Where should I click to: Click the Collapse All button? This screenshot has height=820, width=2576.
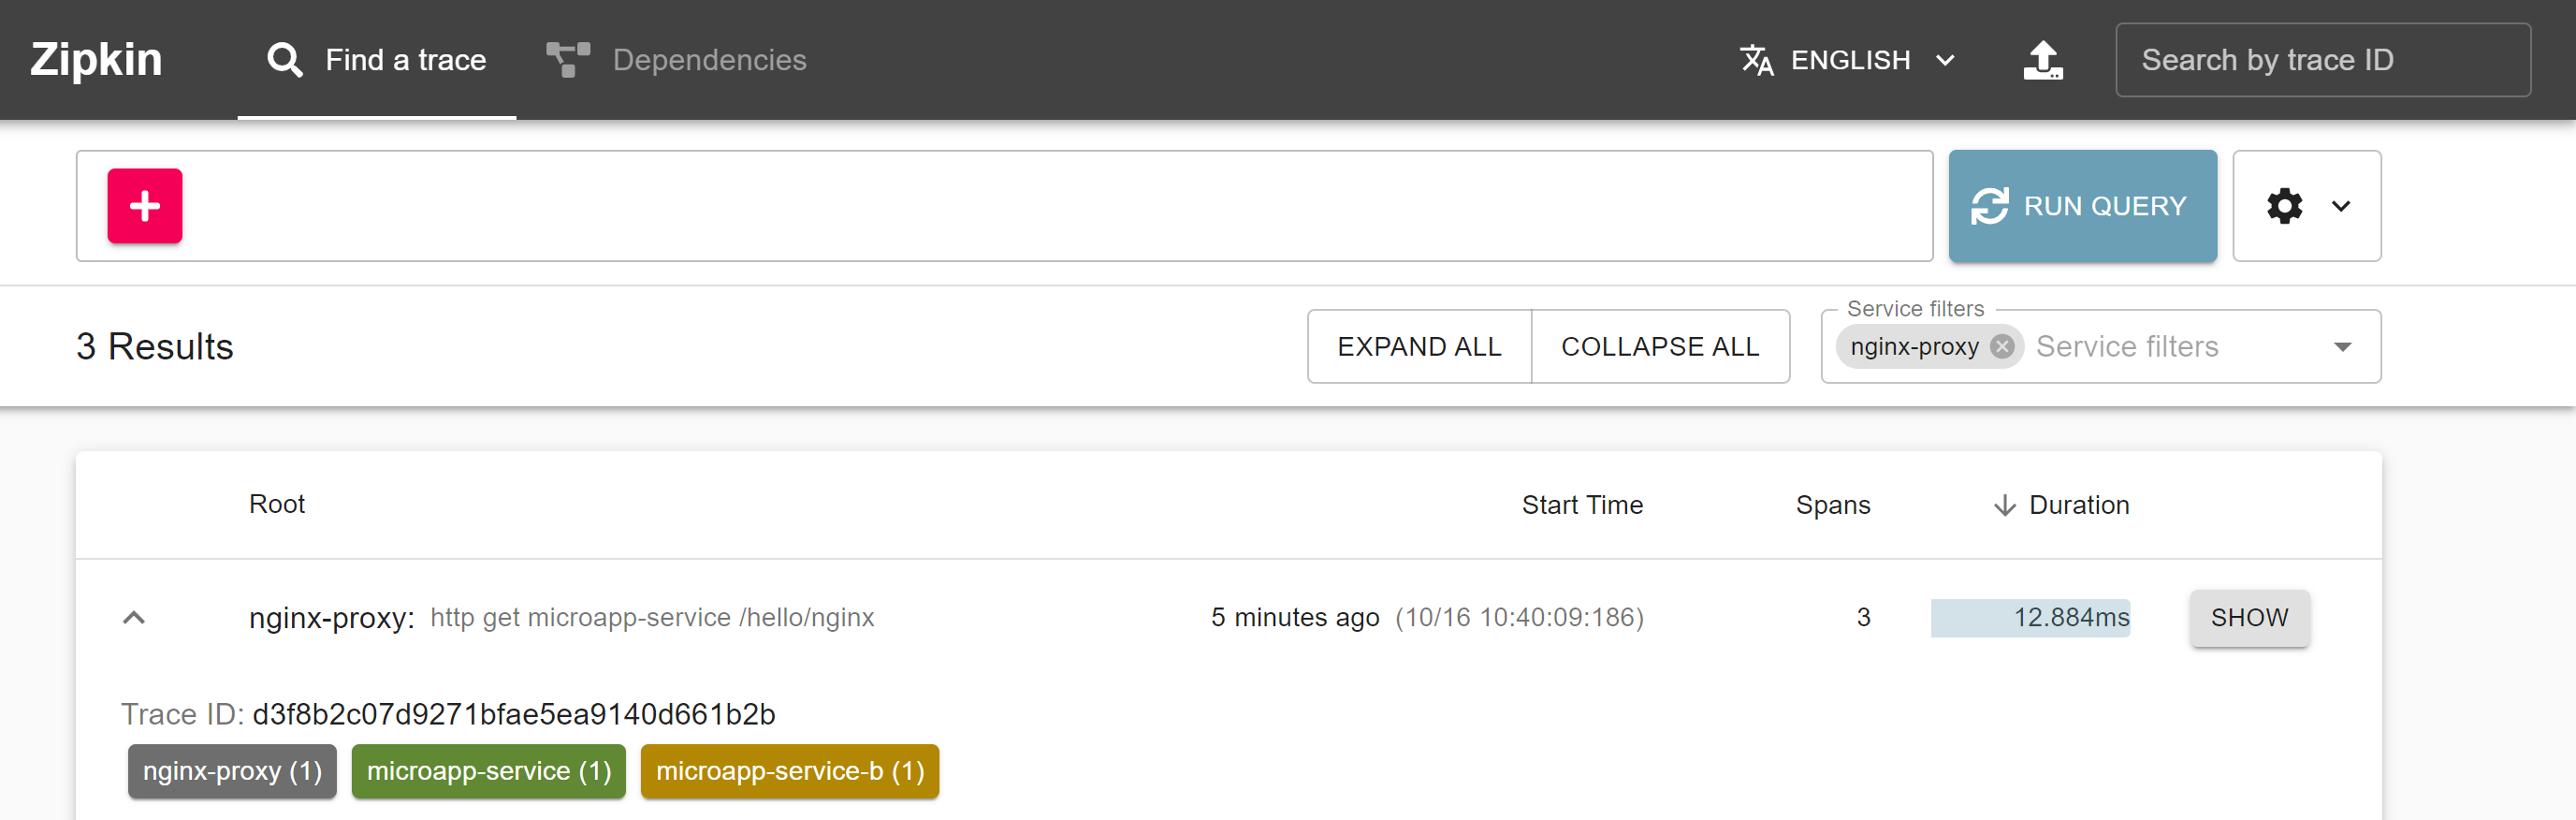(x=1660, y=346)
